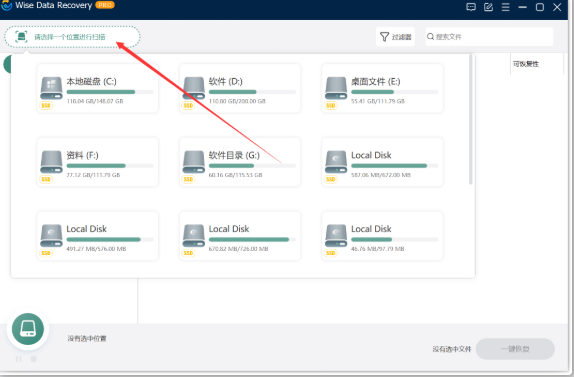Click the SSD badge on 软件 (D:)

[188, 106]
